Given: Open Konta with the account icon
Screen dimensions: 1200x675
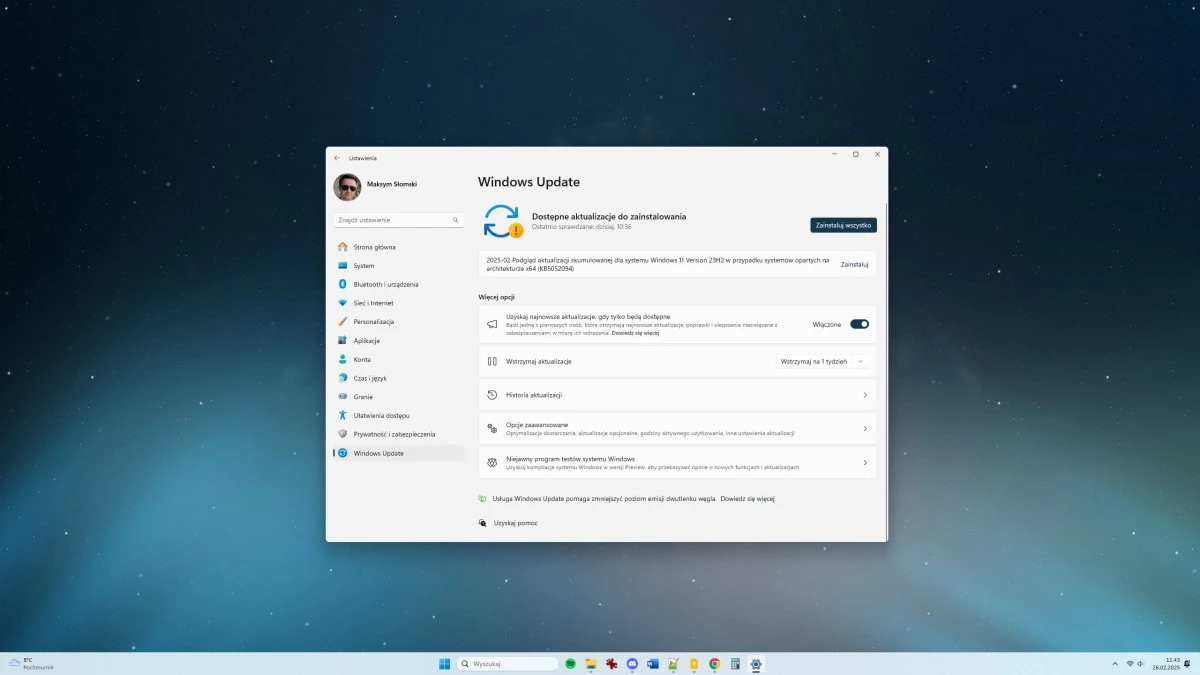Looking at the screenshot, I should pyautogui.click(x=345, y=359).
